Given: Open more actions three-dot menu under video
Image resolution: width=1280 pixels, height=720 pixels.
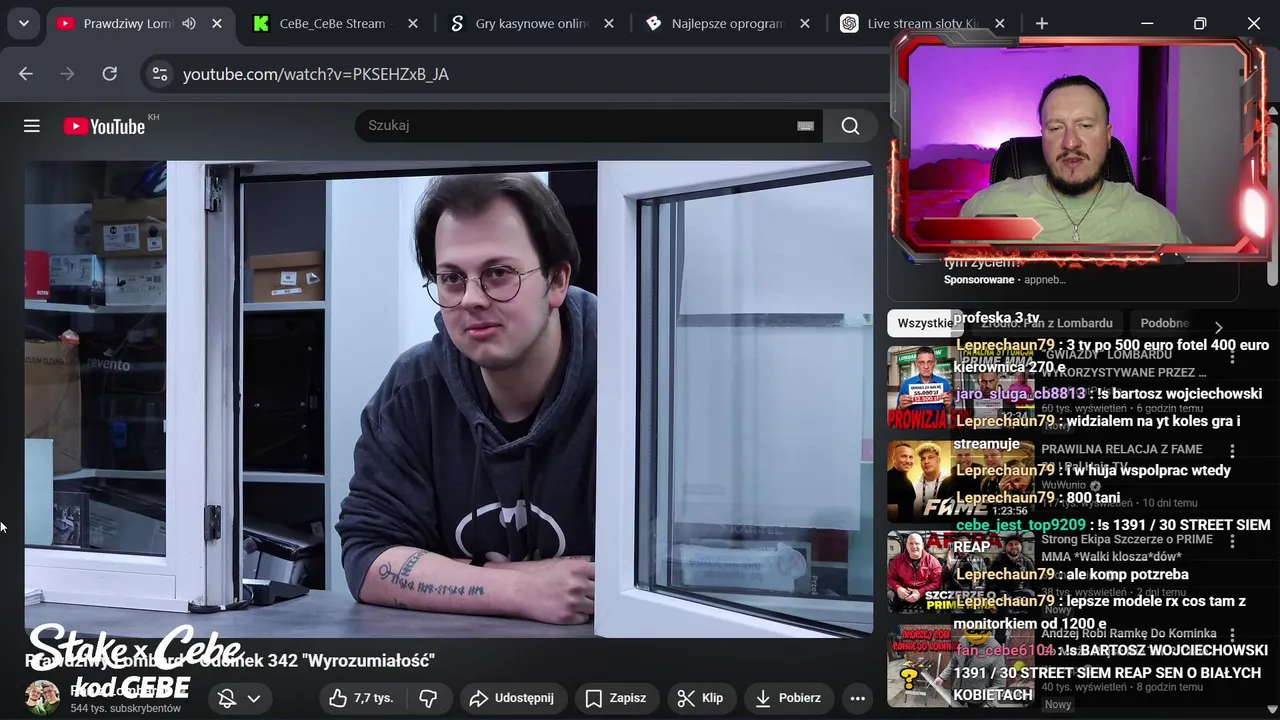Looking at the screenshot, I should click(x=857, y=698).
